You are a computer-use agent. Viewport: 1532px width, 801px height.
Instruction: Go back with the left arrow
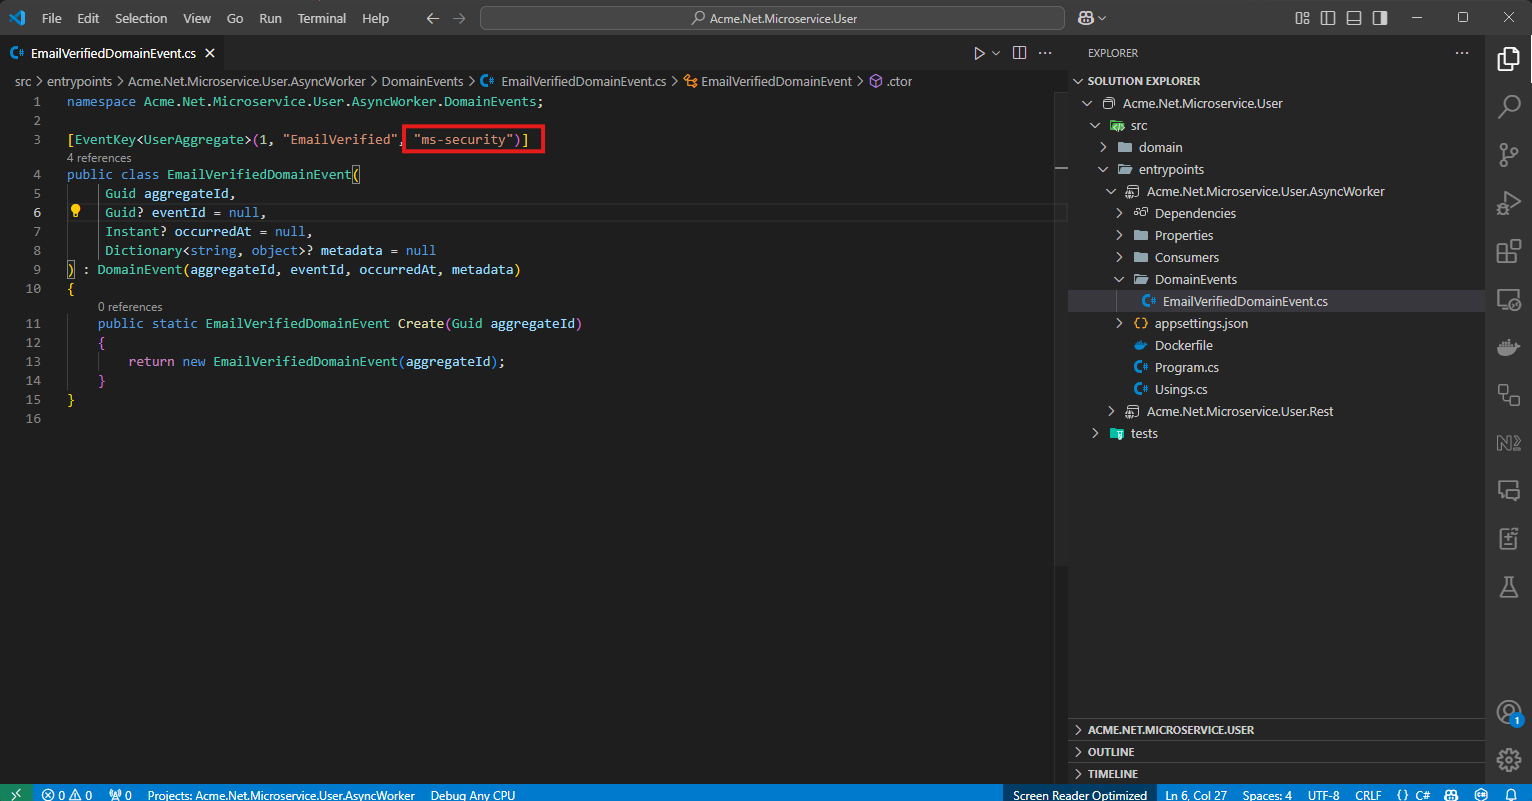[432, 18]
